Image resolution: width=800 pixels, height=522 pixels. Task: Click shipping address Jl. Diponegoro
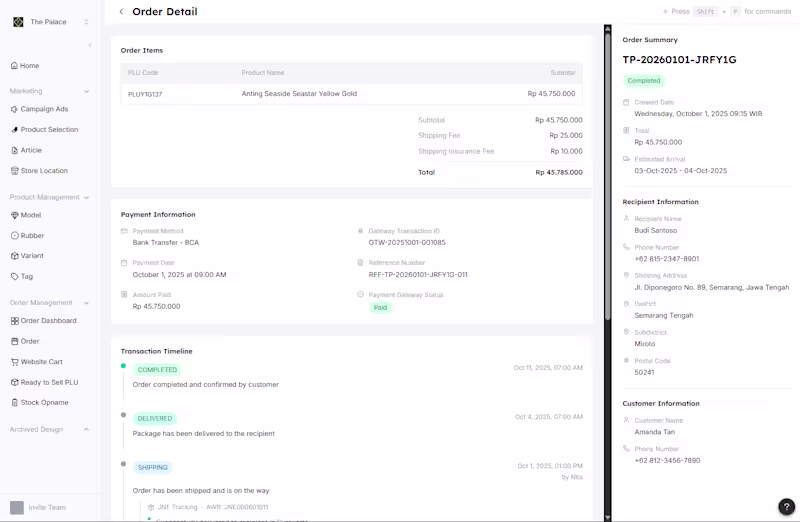tap(712, 287)
